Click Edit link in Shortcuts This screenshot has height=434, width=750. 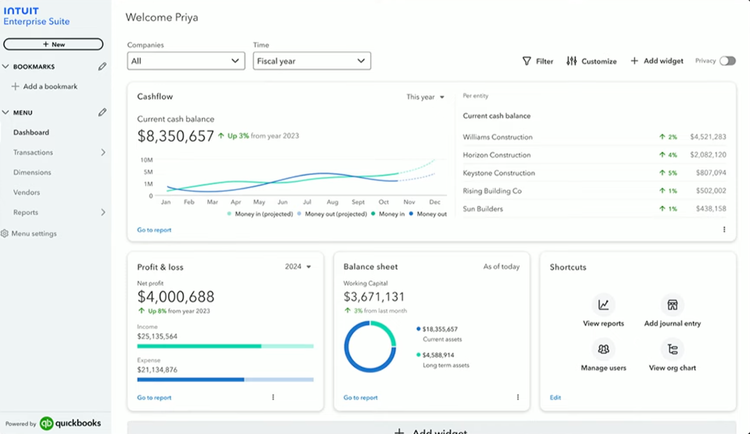(x=555, y=398)
